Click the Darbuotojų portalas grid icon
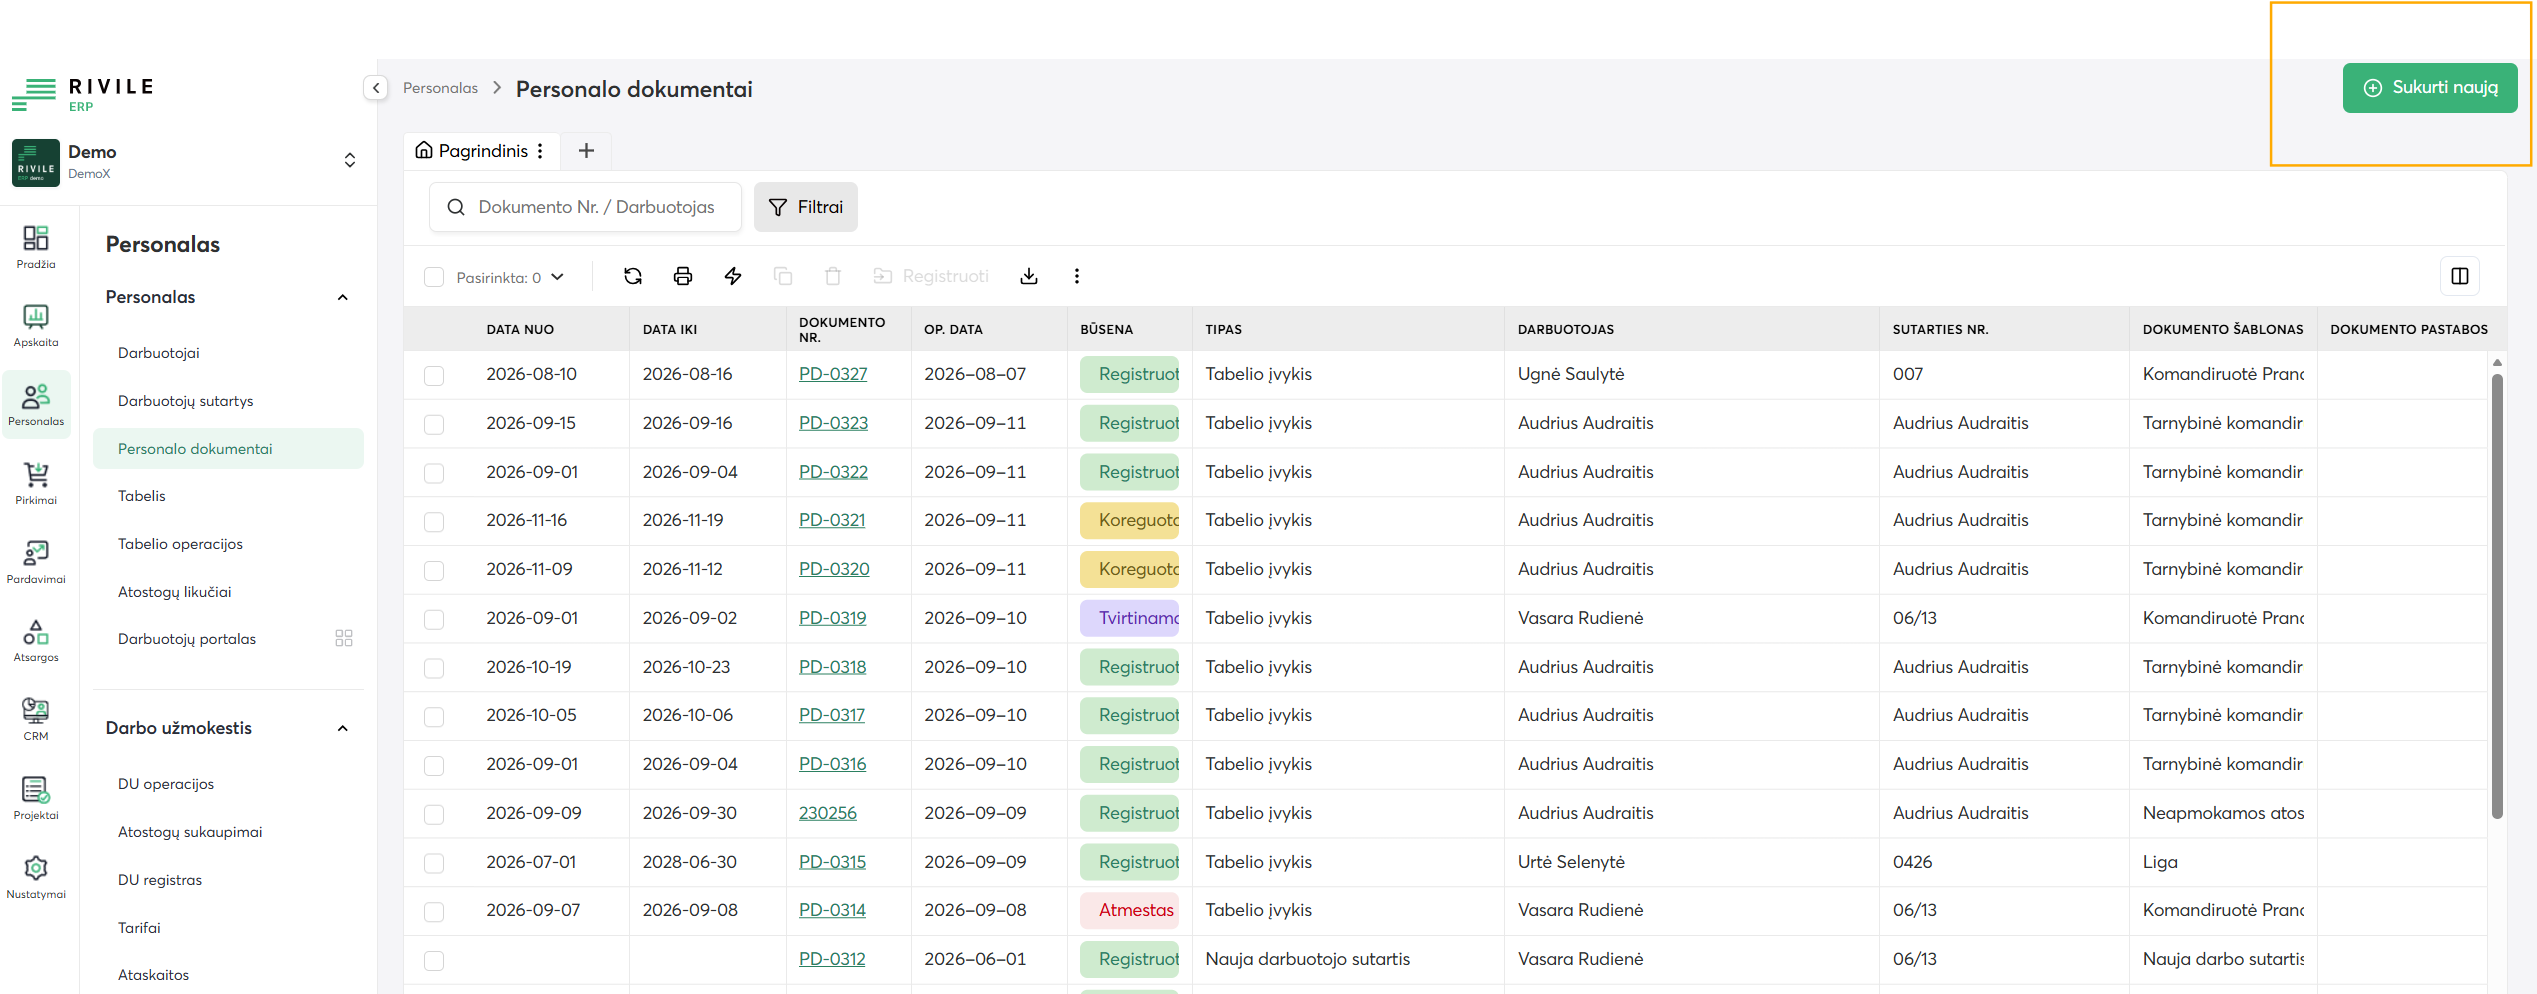Image resolution: width=2537 pixels, height=994 pixels. click(x=344, y=638)
